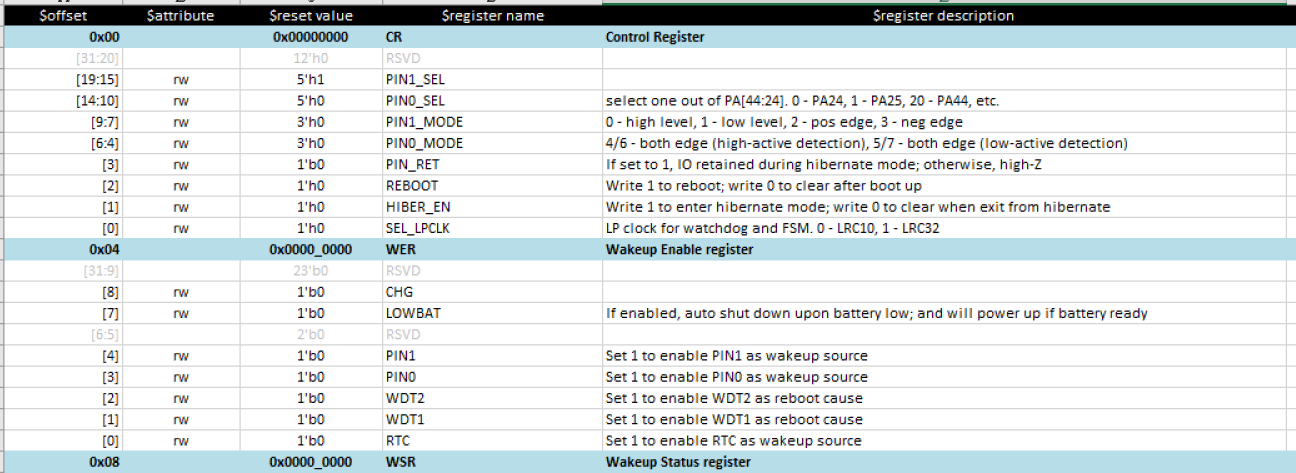Click the $reset value column header
The height and width of the screenshot is (473, 1296).
[x=310, y=16]
